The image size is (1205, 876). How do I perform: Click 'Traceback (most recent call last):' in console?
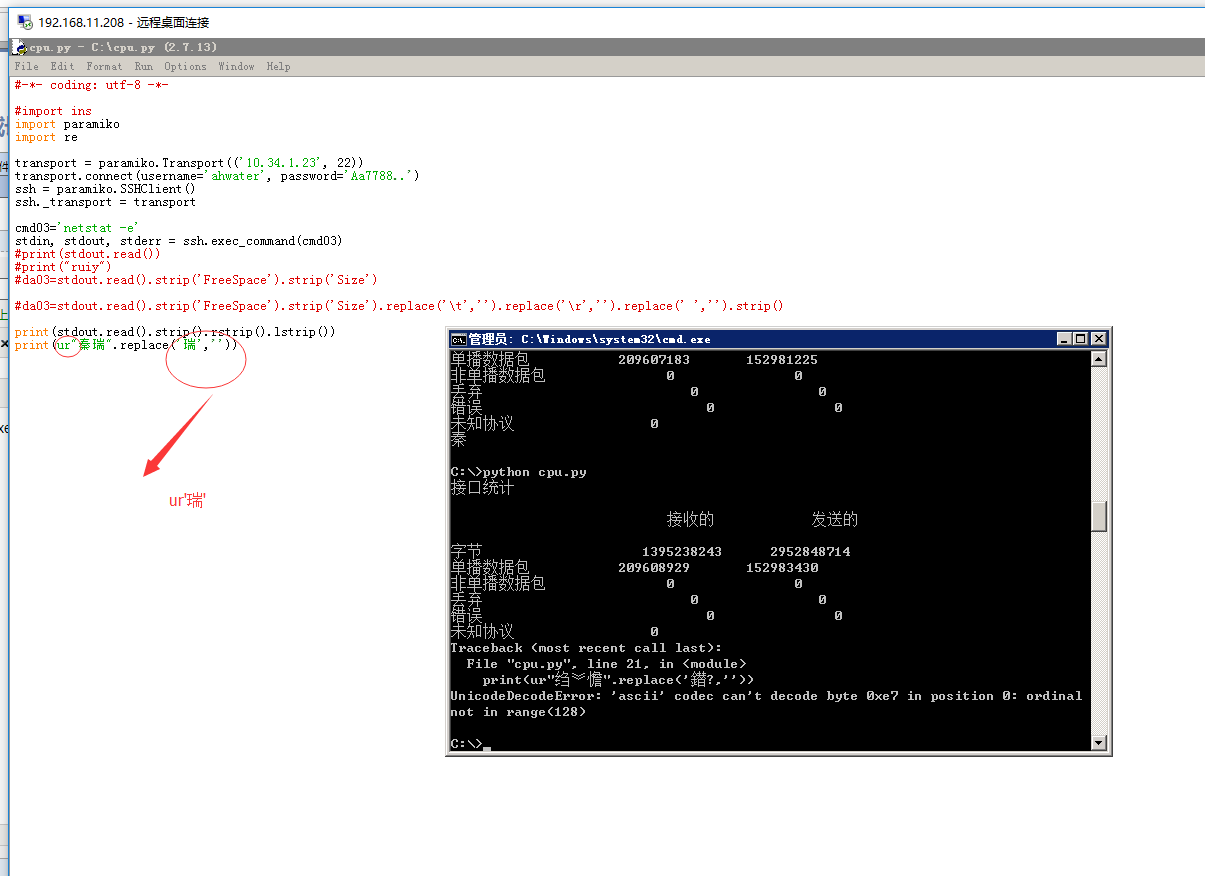click(586, 648)
